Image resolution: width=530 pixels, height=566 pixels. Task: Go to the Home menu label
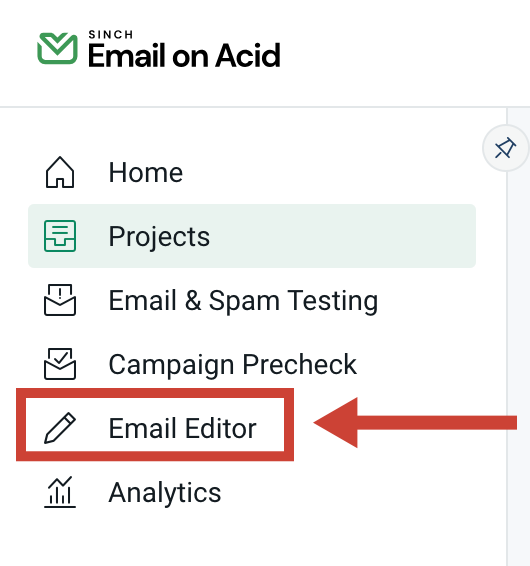(x=145, y=173)
